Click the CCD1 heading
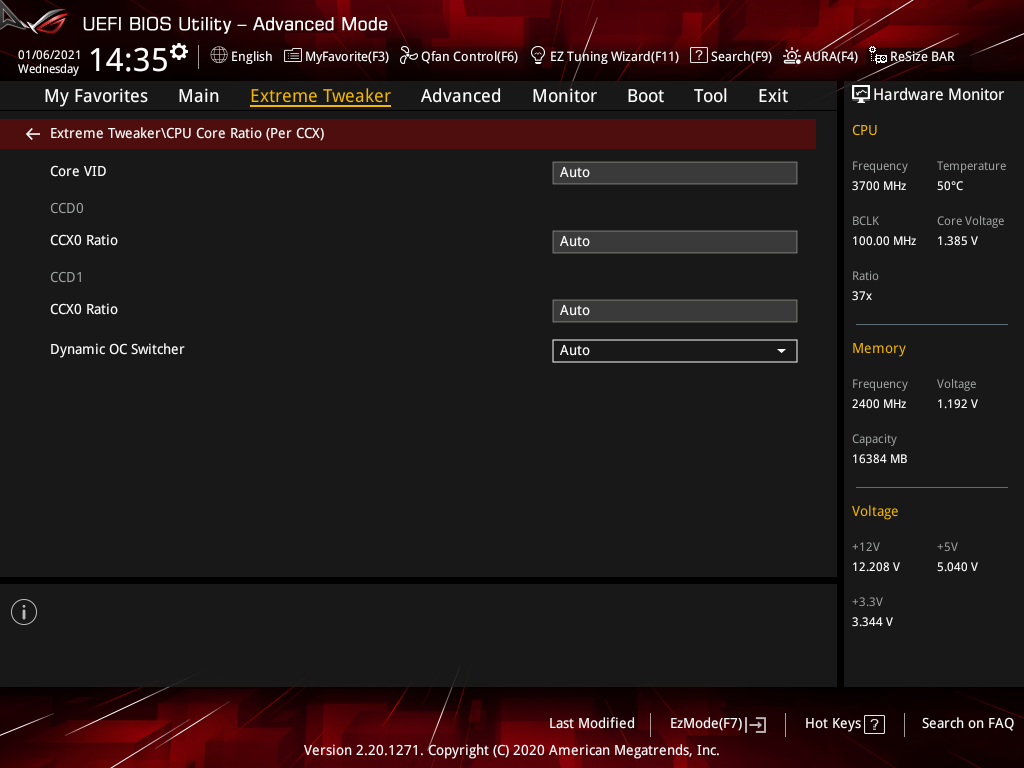The image size is (1024, 768). [x=67, y=278]
